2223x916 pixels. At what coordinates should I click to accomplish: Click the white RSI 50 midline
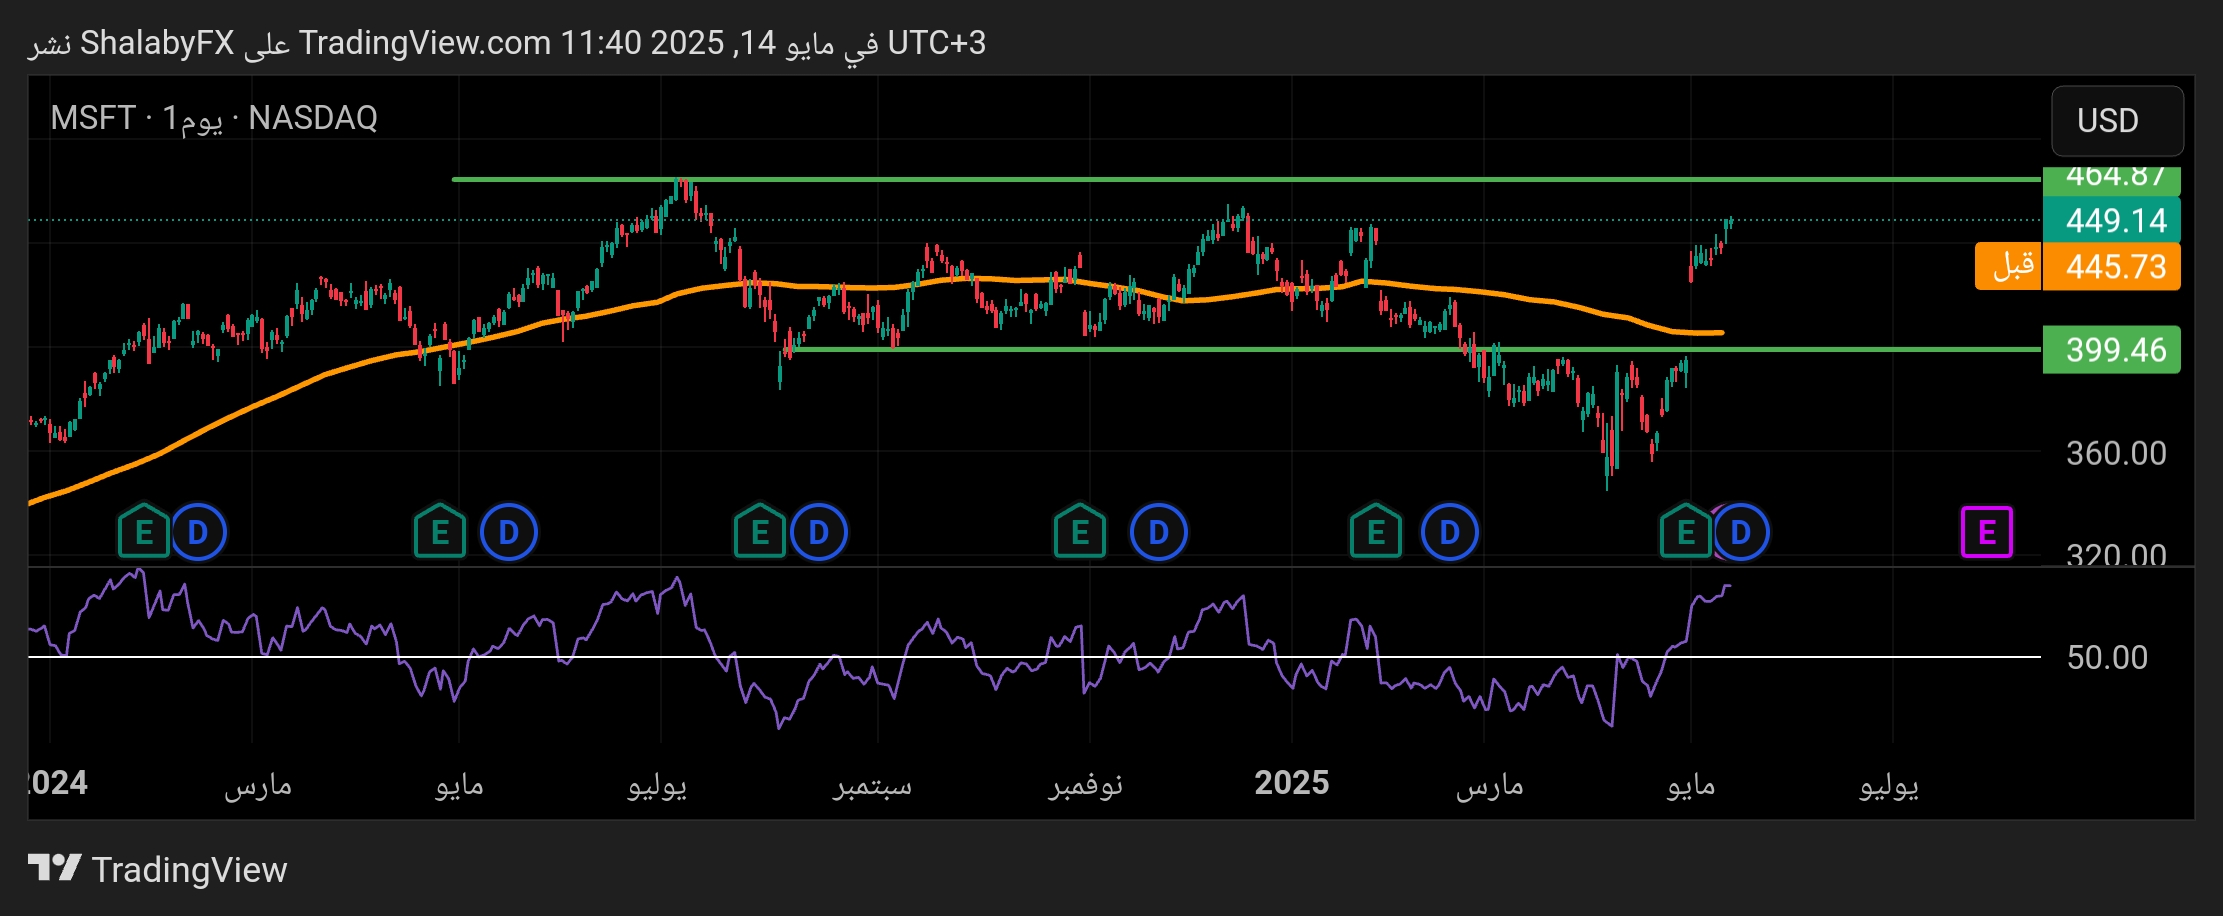[1034, 657]
